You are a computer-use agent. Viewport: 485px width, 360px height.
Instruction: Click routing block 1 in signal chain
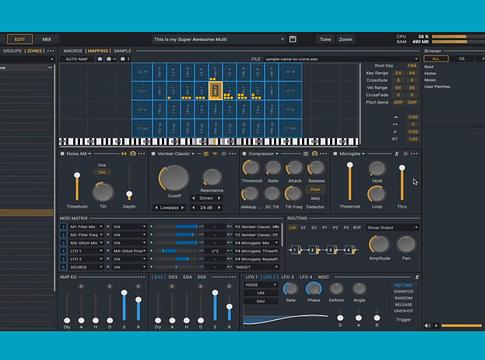[x=295, y=249]
